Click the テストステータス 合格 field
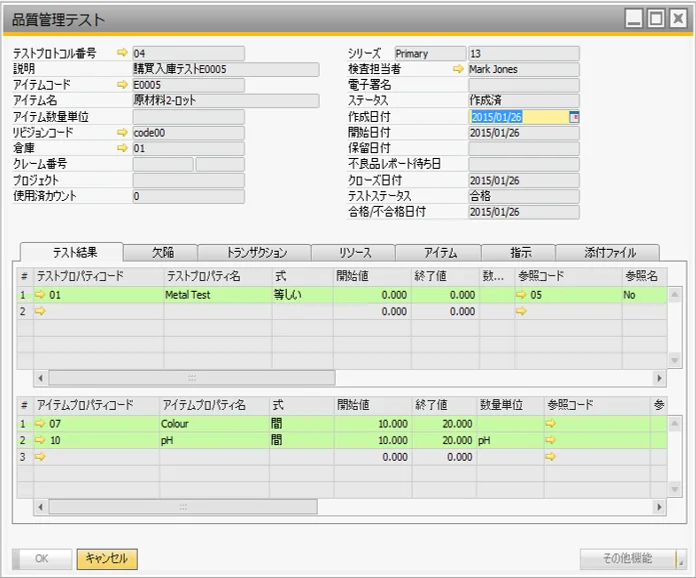The height and width of the screenshot is (578, 696). 524,196
